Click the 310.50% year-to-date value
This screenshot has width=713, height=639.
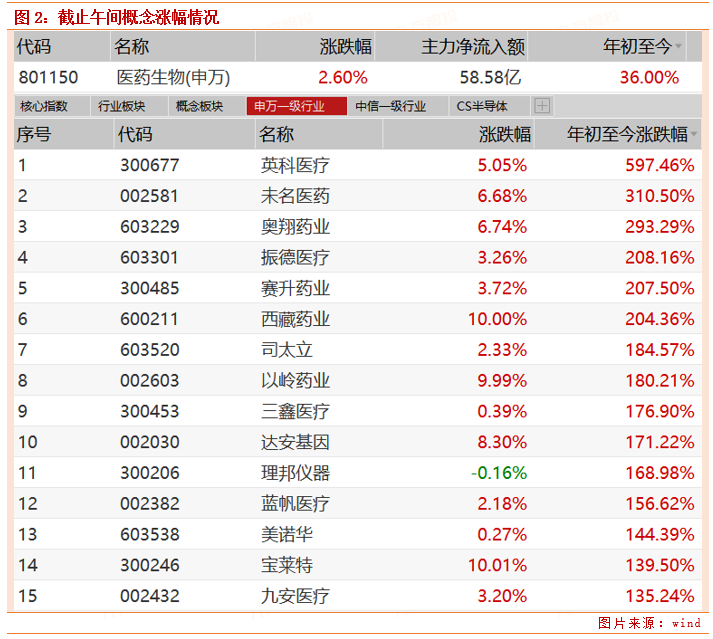(660, 196)
